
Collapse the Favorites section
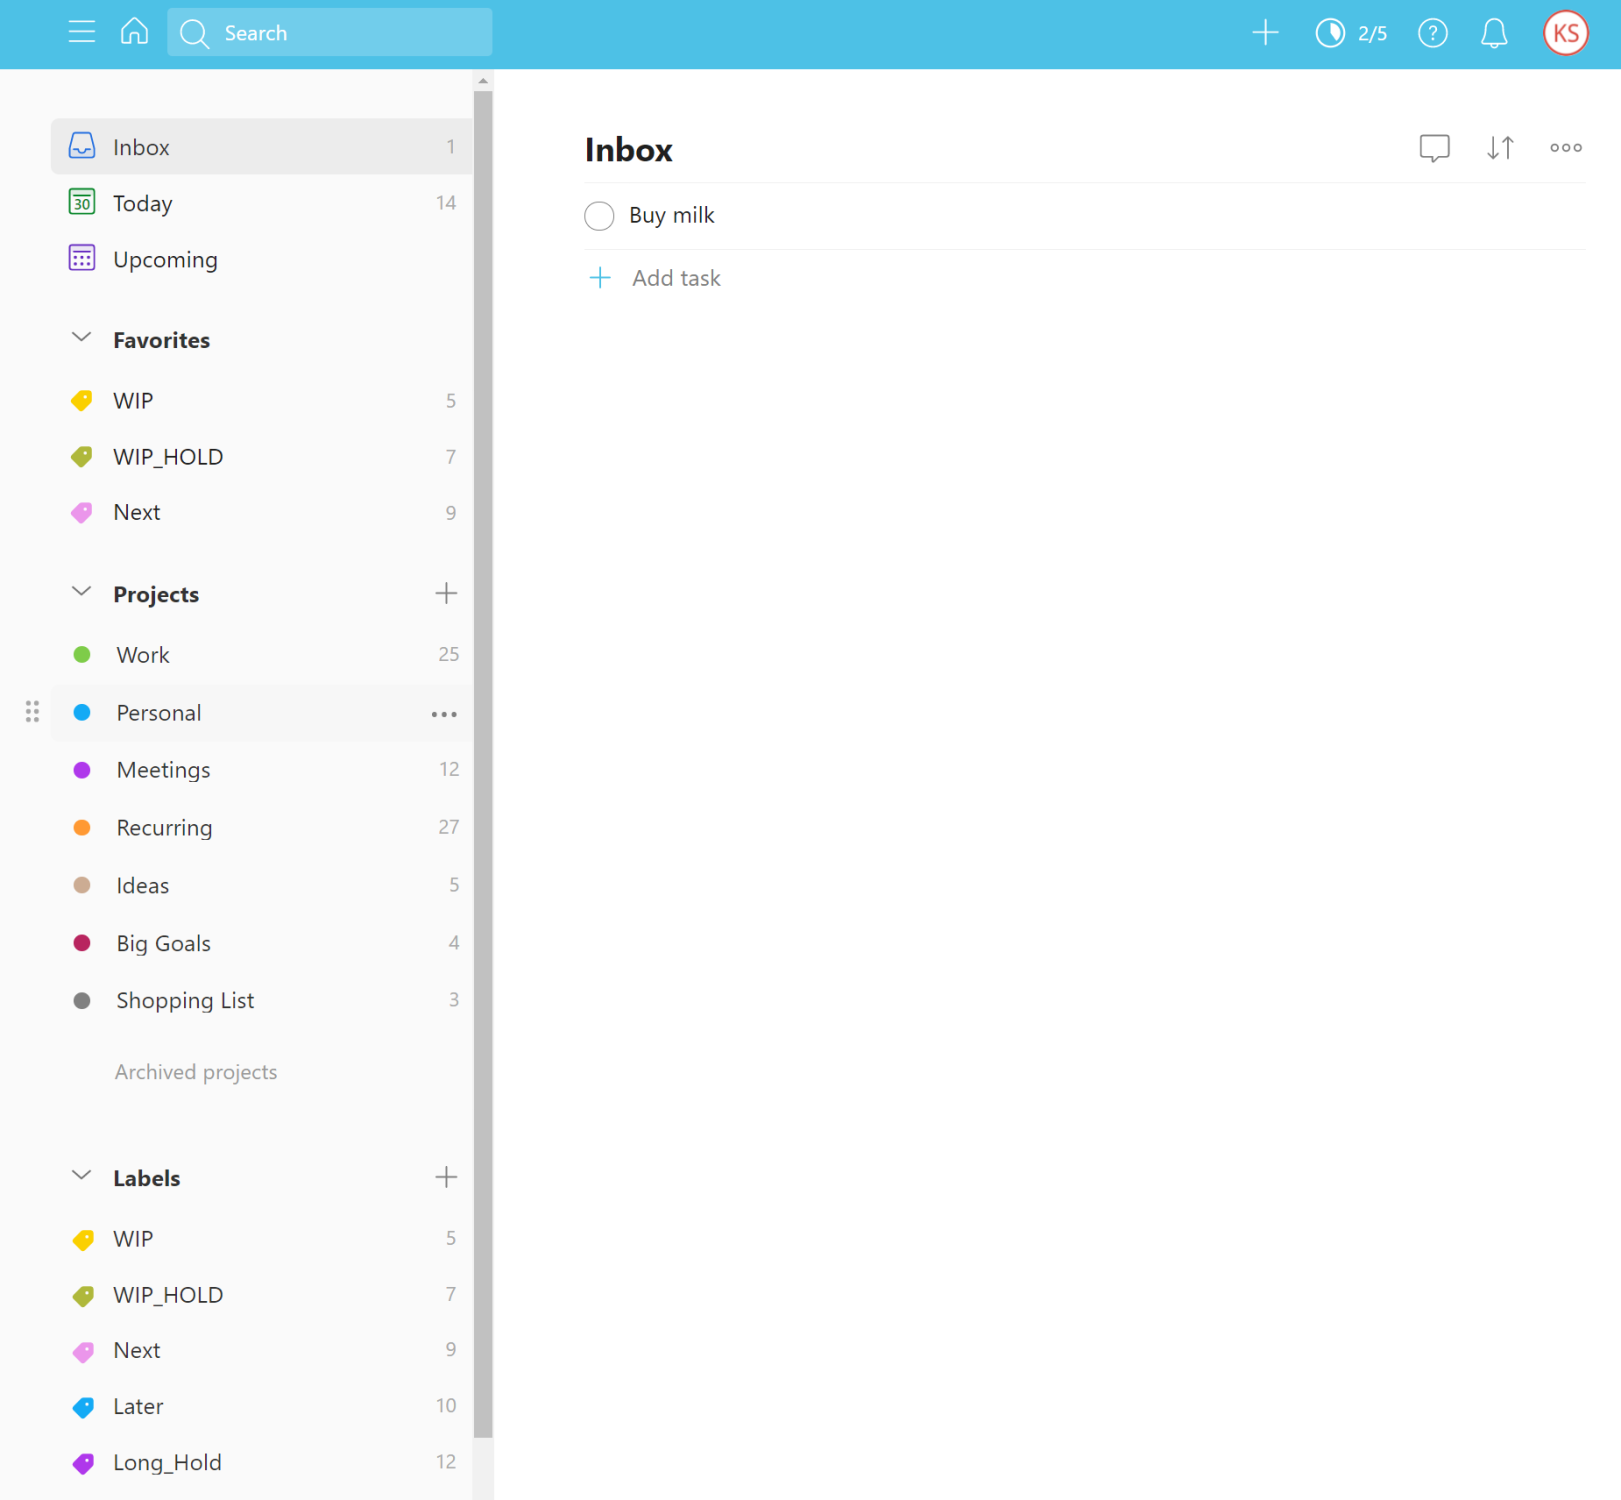click(x=82, y=338)
